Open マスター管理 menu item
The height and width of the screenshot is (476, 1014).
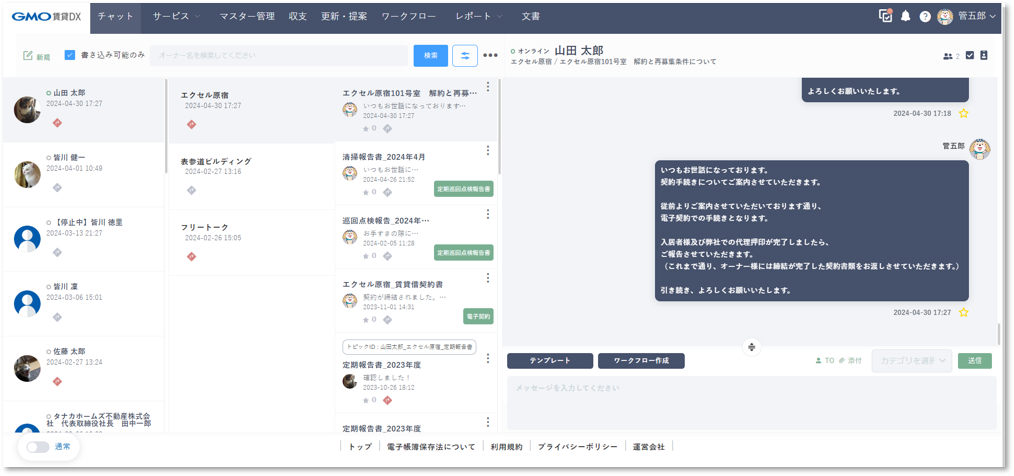tap(247, 16)
